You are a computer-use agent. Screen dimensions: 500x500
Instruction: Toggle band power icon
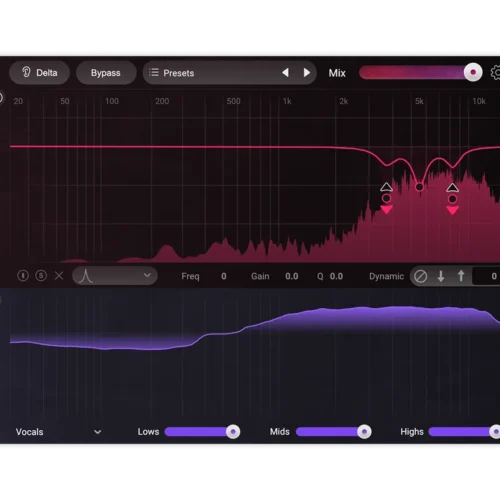tap(23, 276)
